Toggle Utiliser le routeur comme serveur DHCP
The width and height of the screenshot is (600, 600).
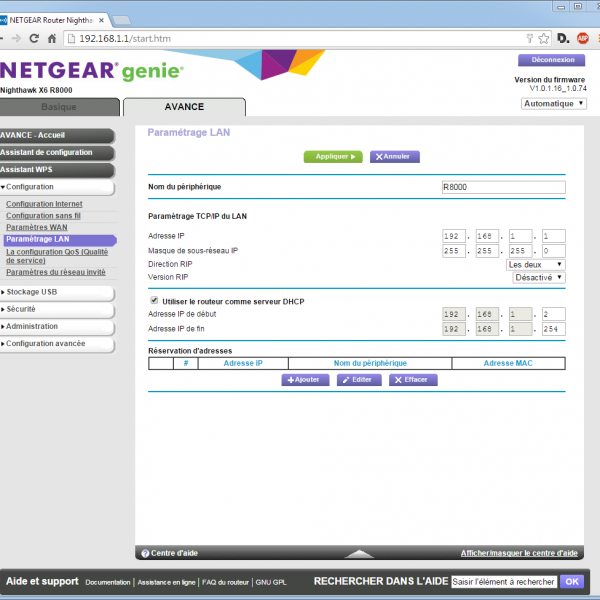pos(154,300)
